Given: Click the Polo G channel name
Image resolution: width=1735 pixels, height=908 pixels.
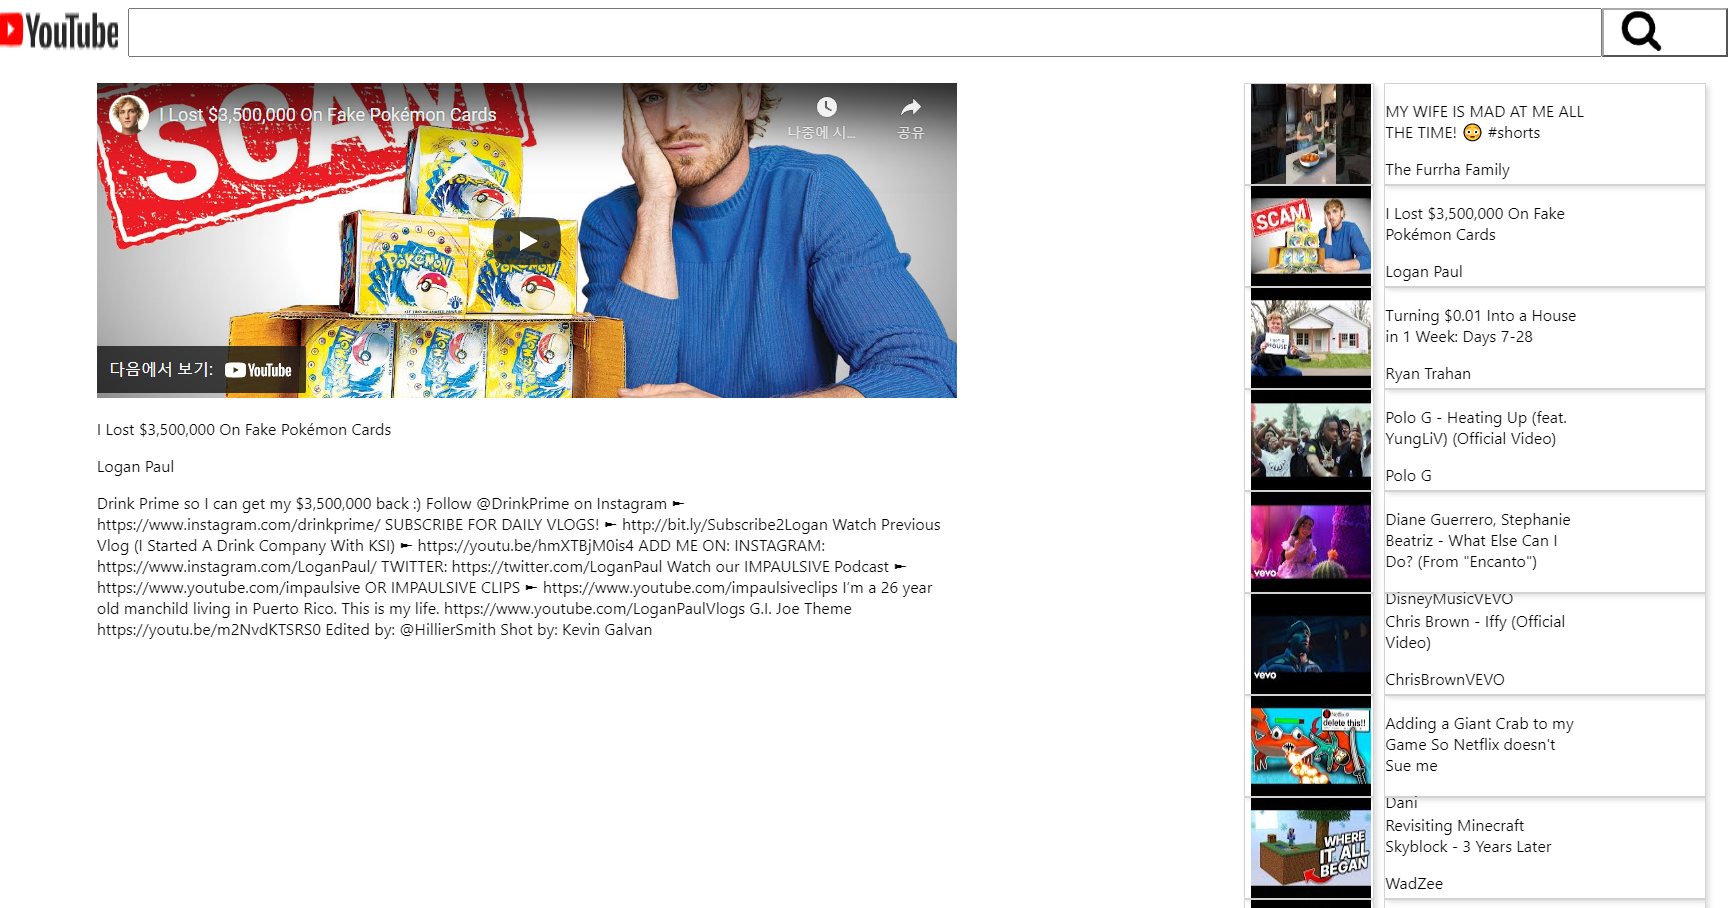Looking at the screenshot, I should tap(1408, 476).
